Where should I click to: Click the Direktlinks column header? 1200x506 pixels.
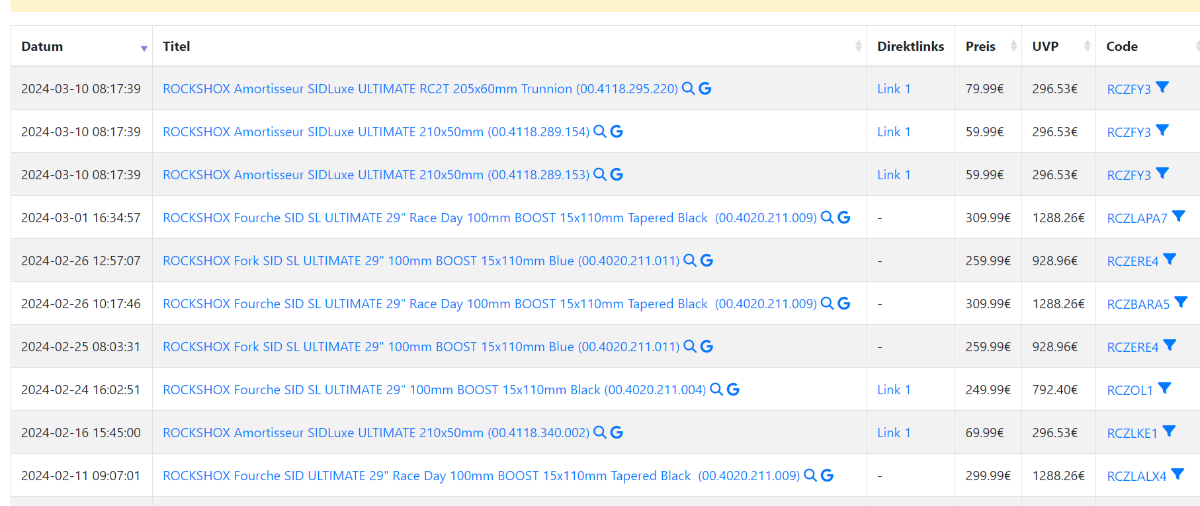910,47
